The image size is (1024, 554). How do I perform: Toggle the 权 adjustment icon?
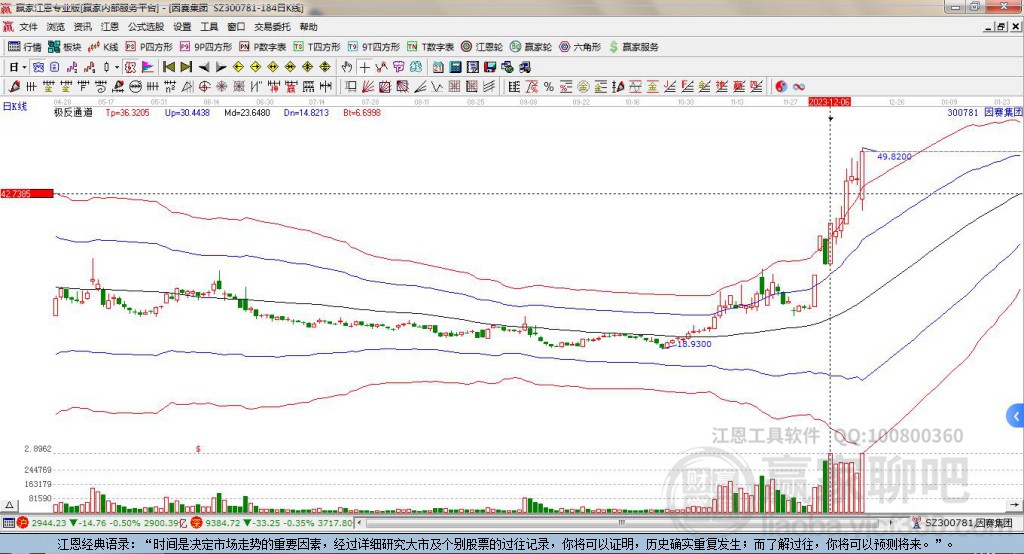click(x=130, y=67)
